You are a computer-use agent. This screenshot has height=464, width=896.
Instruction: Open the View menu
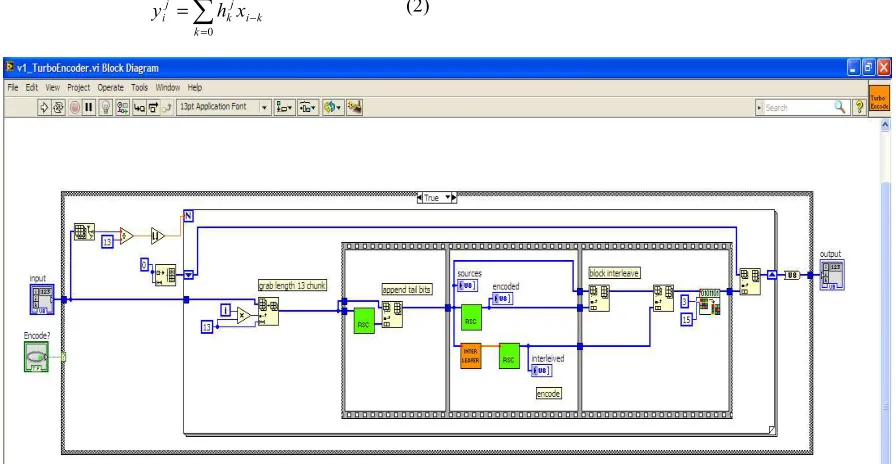[53, 87]
